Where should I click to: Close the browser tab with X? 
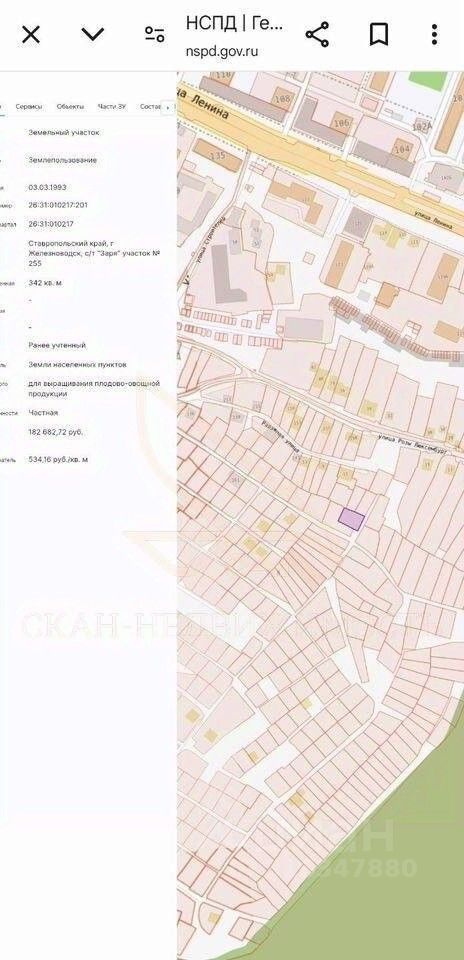click(31, 35)
